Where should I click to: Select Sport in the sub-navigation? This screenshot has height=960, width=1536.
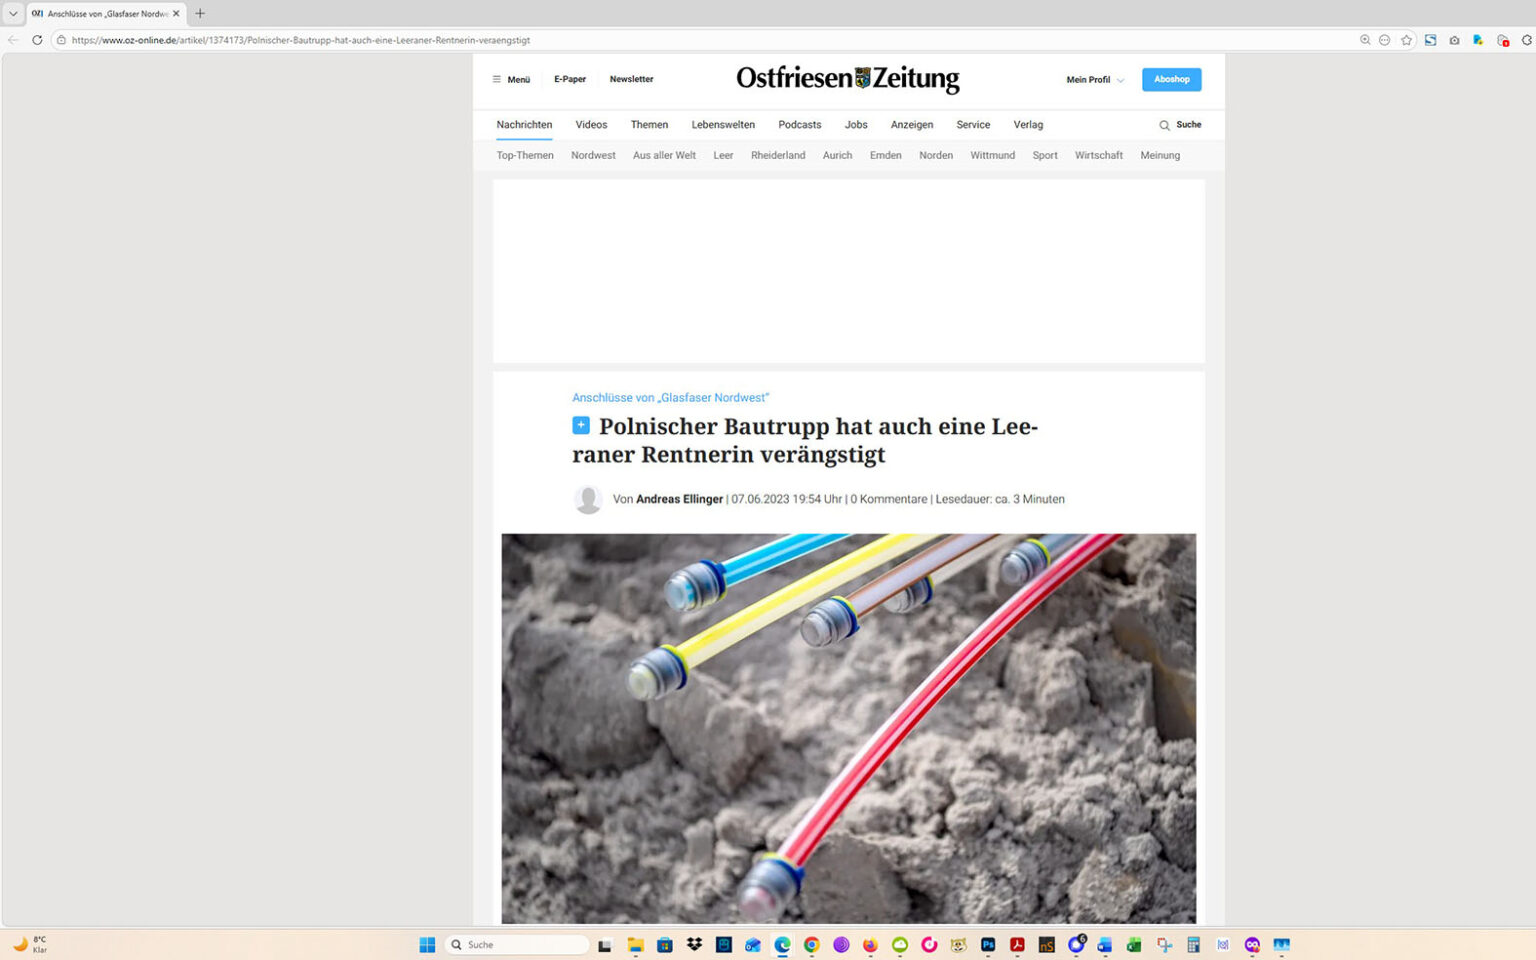click(1044, 155)
